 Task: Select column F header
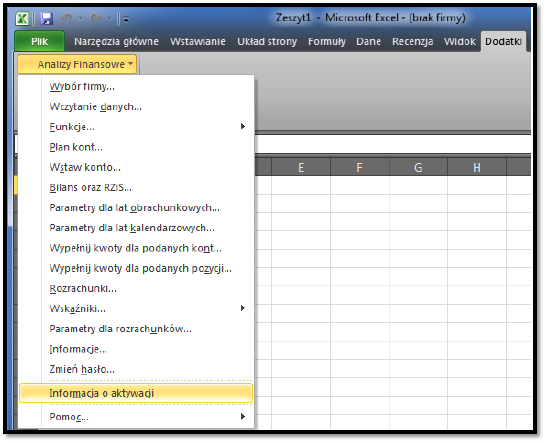(x=359, y=168)
